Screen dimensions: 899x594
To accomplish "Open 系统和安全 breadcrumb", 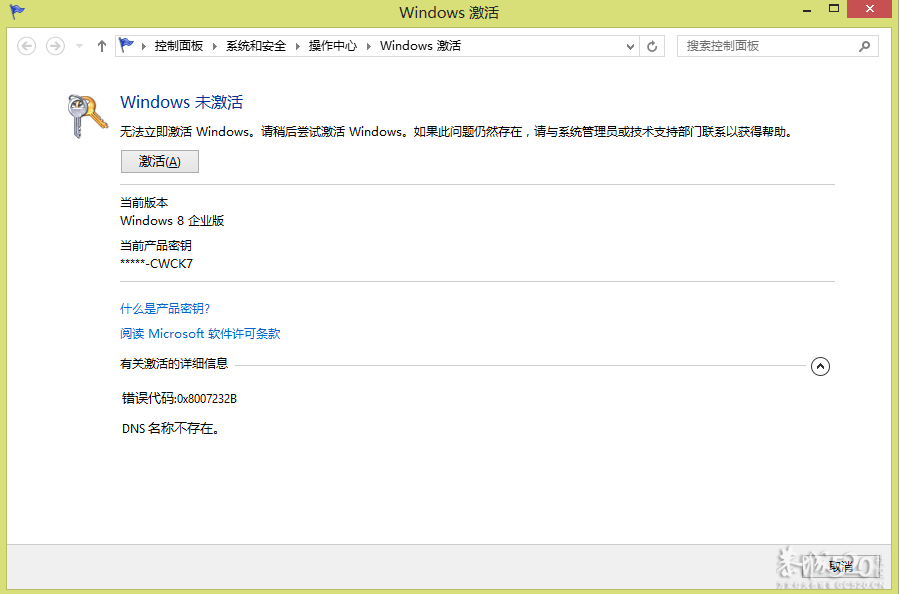I will coord(256,46).
